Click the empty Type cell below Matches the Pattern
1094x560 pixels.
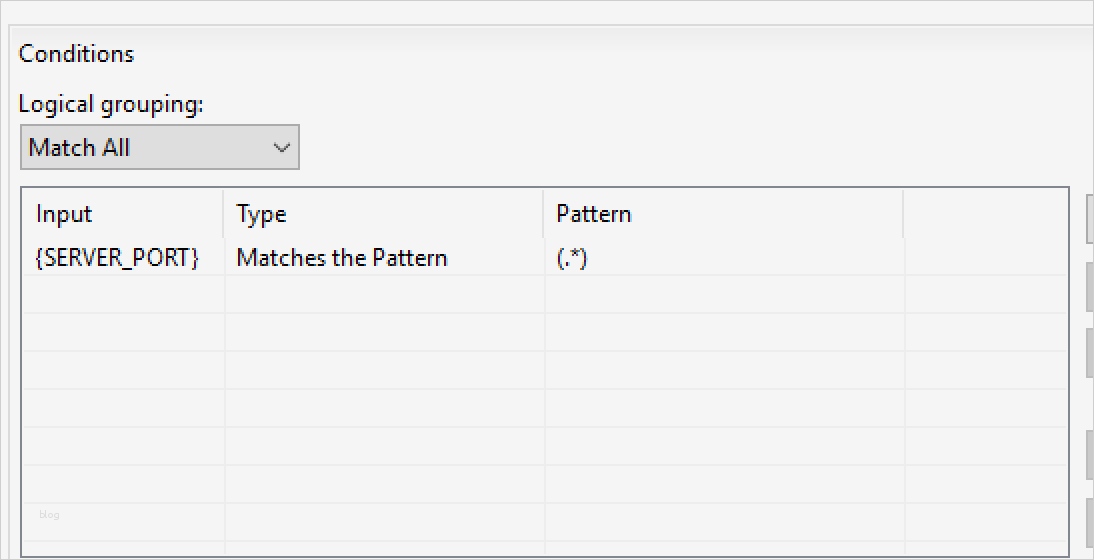384,295
